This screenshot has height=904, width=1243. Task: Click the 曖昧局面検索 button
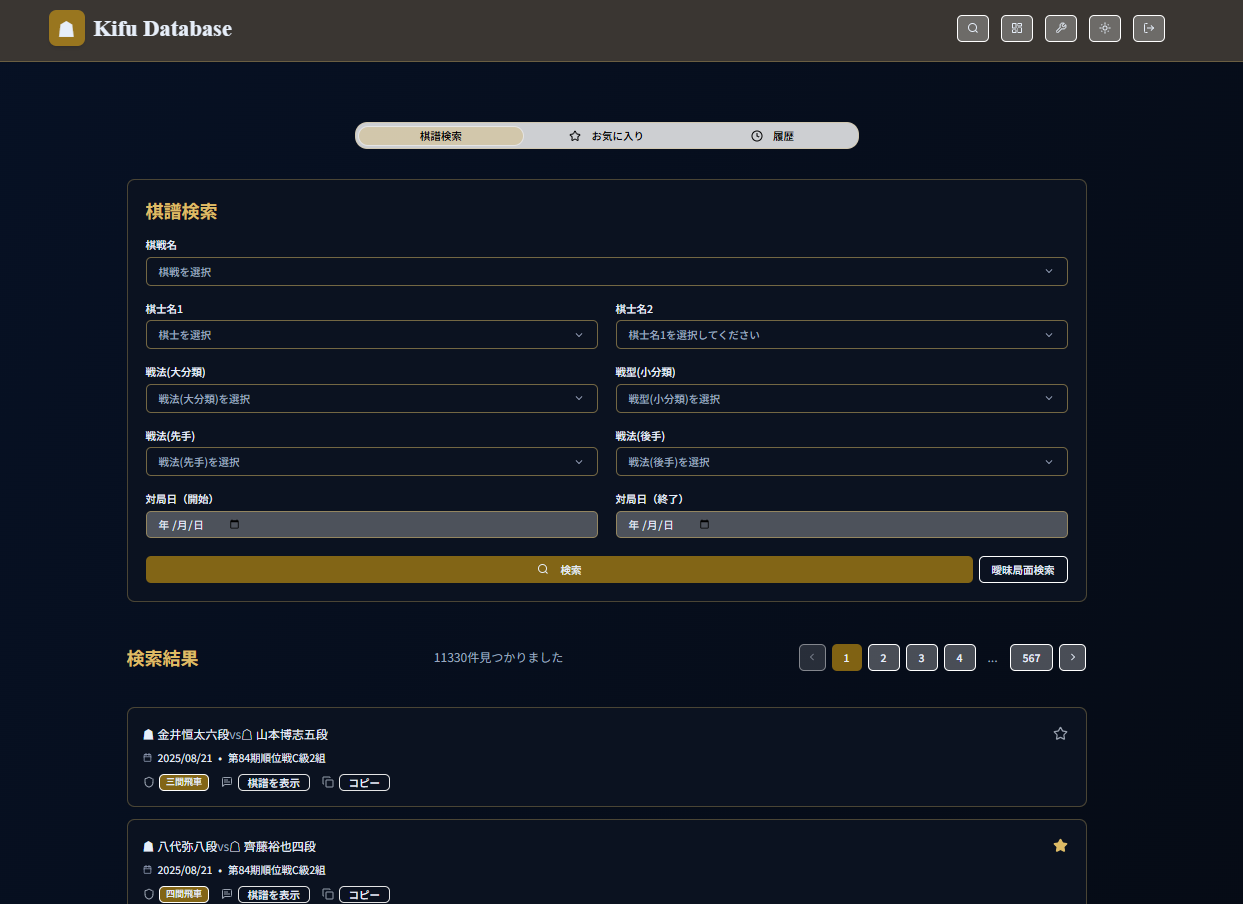[x=1022, y=570]
